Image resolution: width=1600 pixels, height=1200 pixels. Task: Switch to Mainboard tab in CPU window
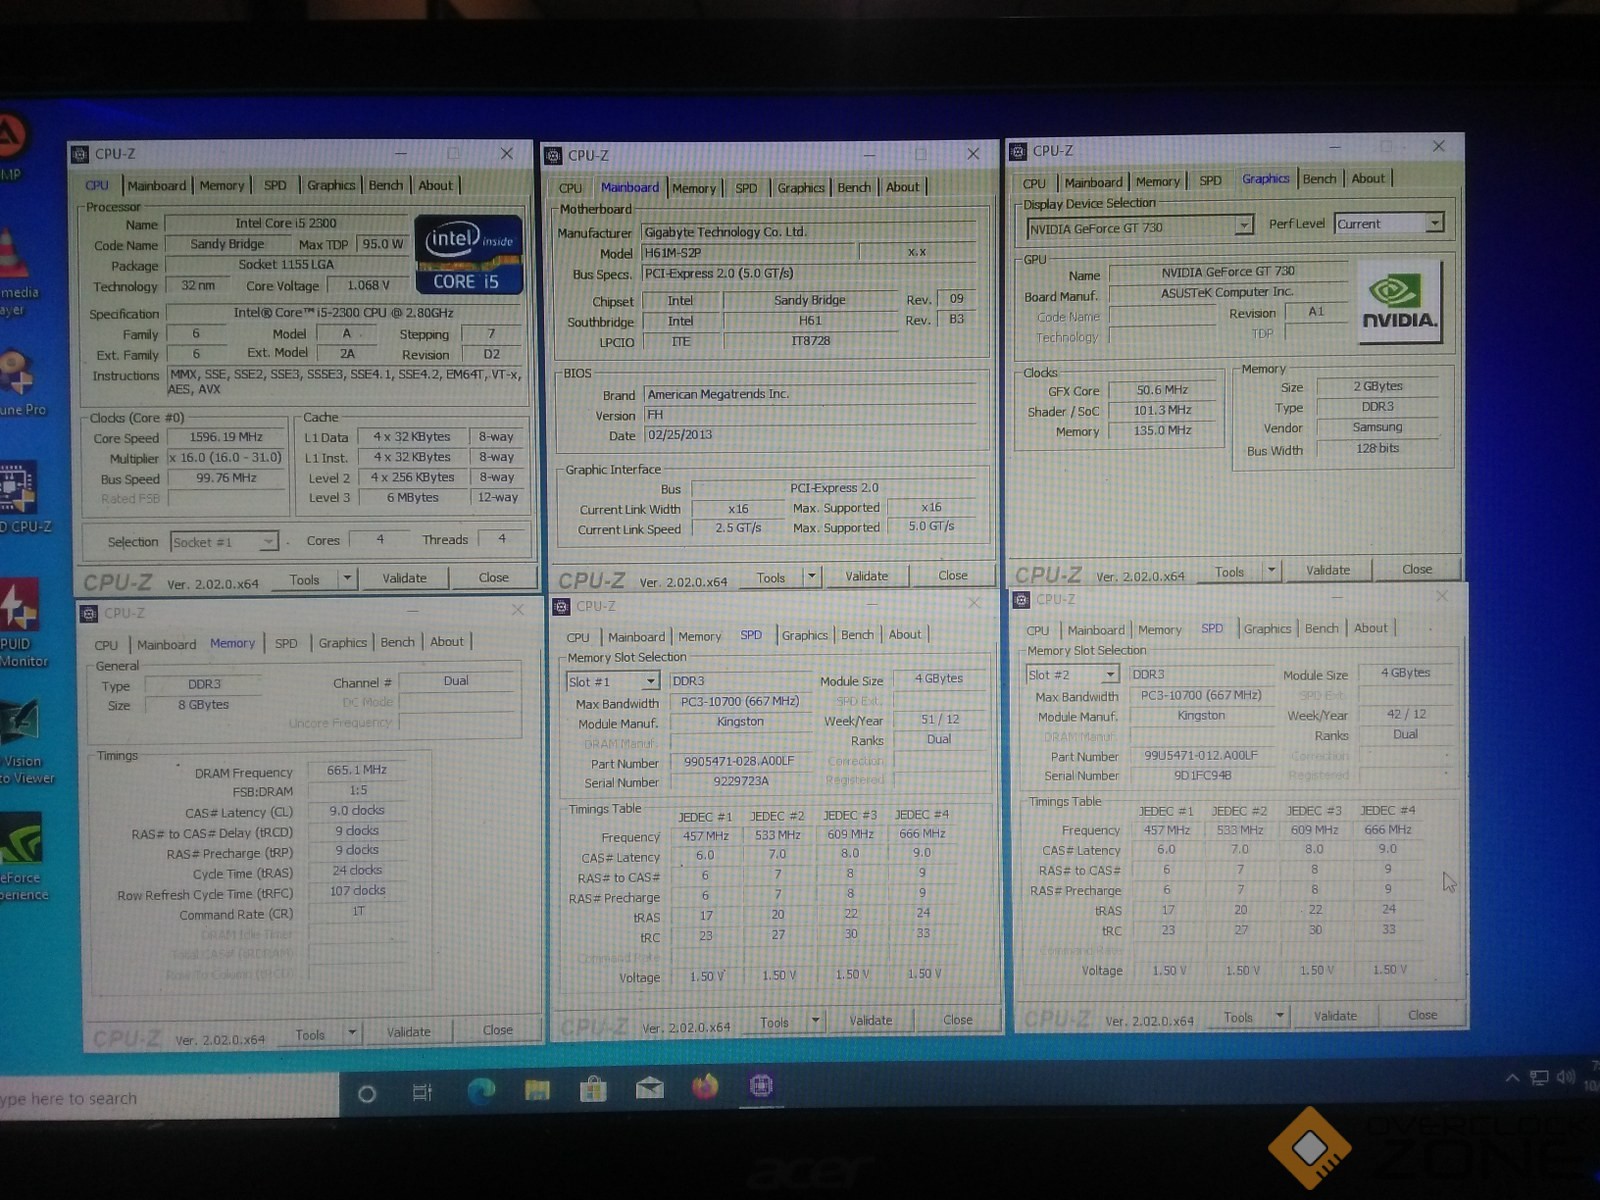pos(156,185)
